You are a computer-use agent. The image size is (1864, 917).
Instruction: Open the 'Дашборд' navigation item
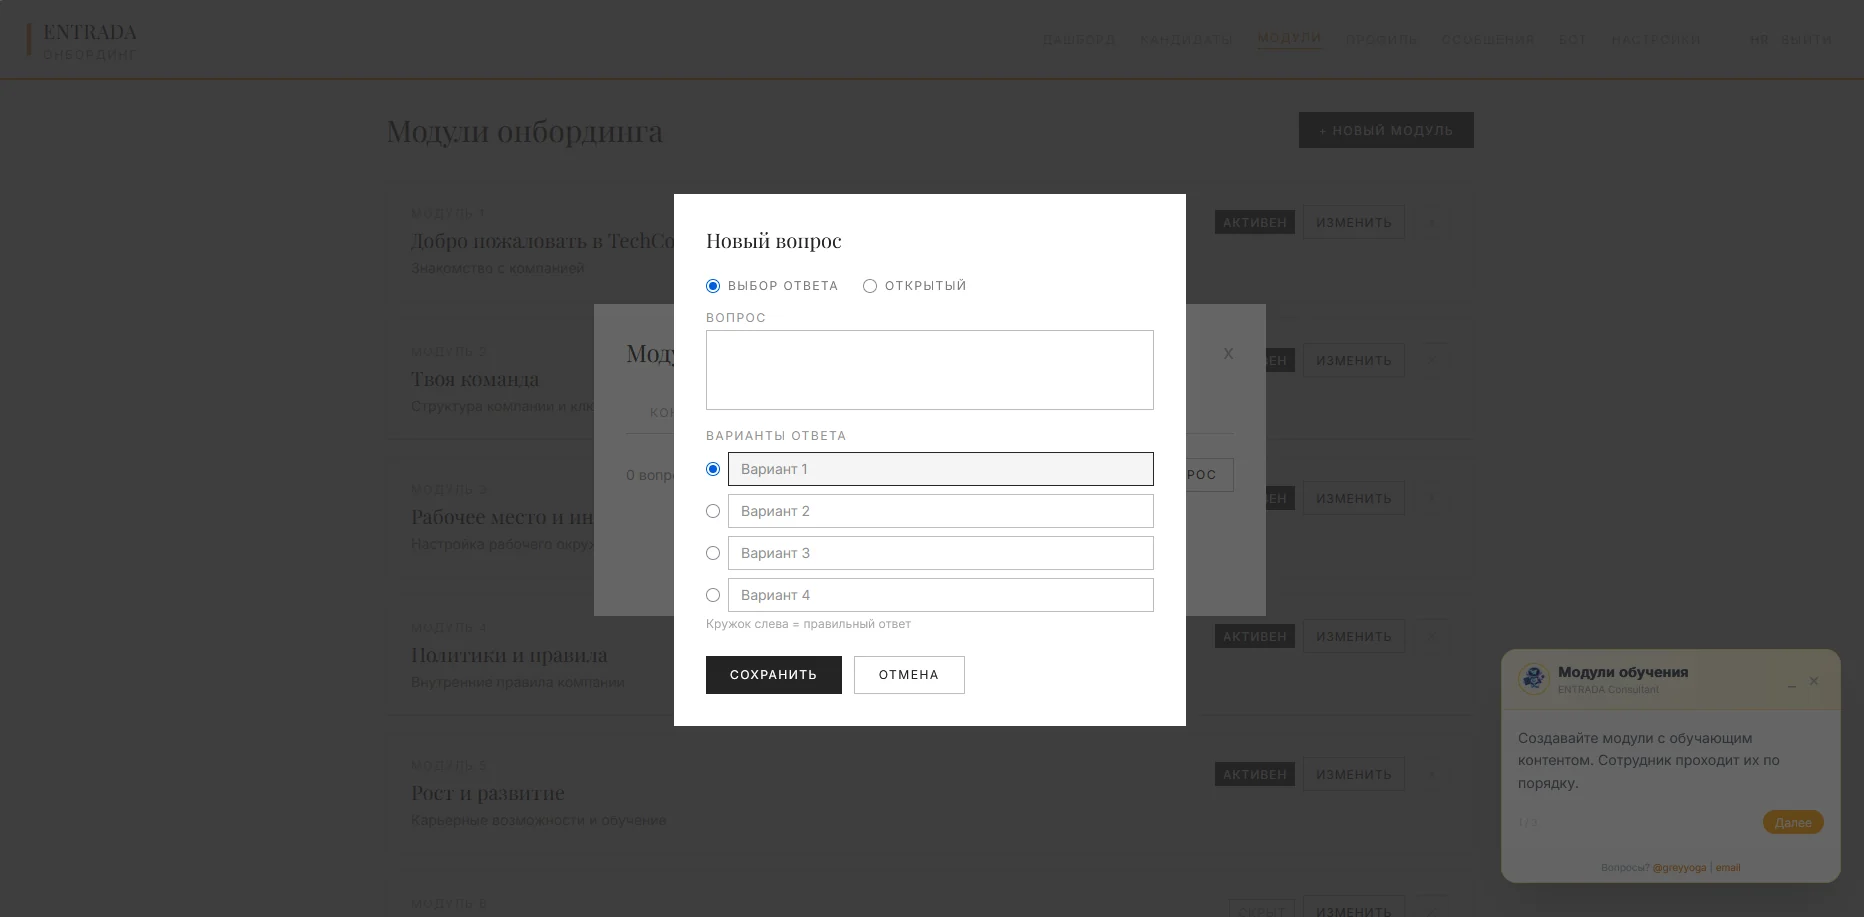[1079, 40]
